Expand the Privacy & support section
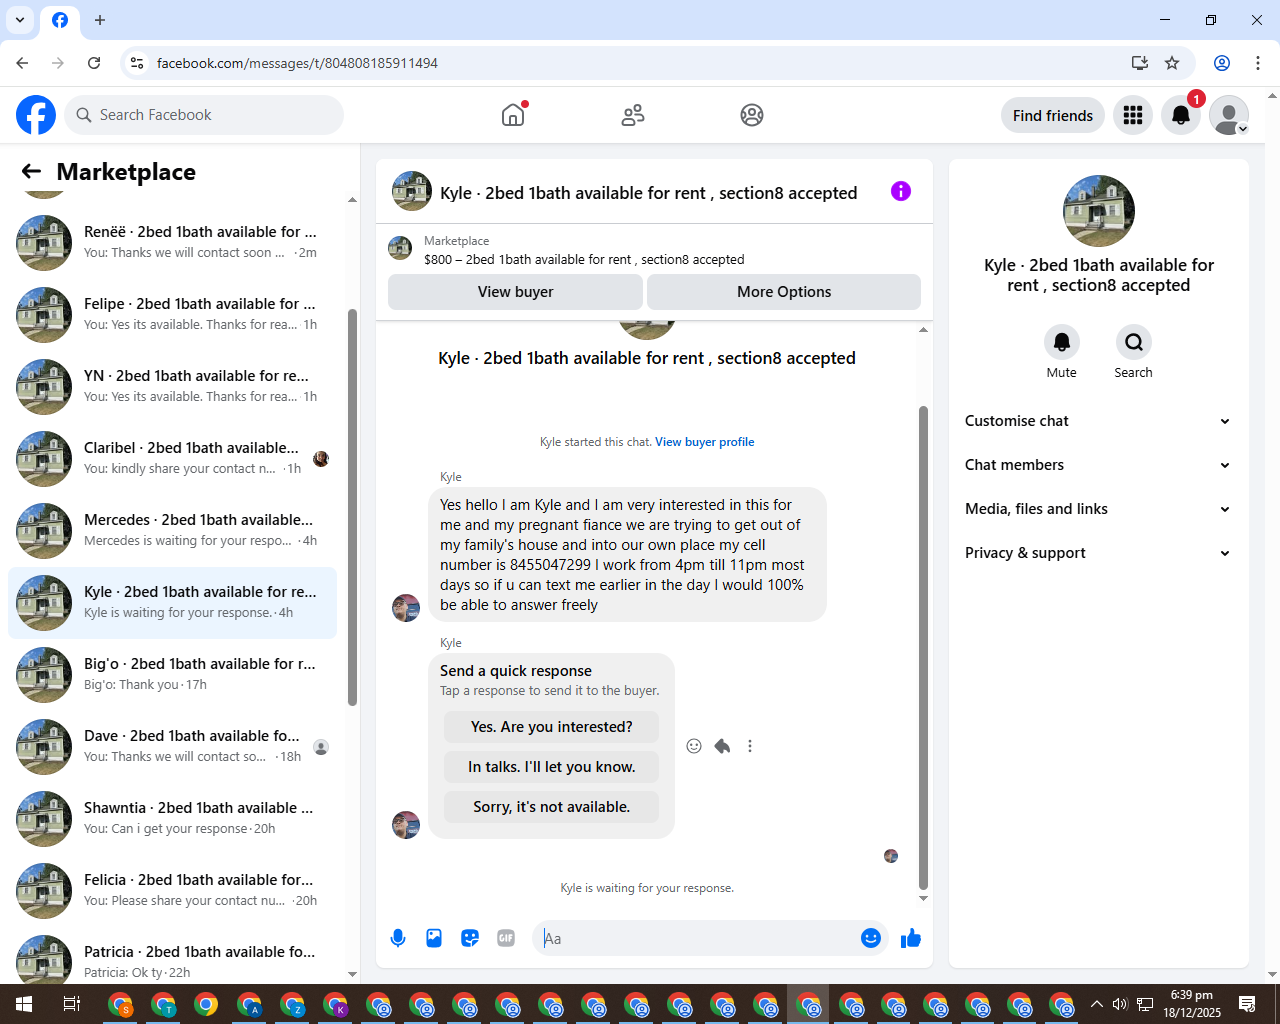Screen dimensions: 1280x1024 [x=1097, y=553]
